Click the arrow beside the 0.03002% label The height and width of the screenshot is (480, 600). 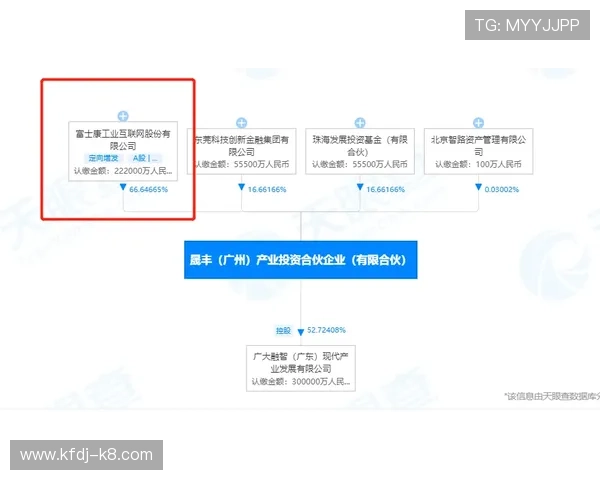478,187
